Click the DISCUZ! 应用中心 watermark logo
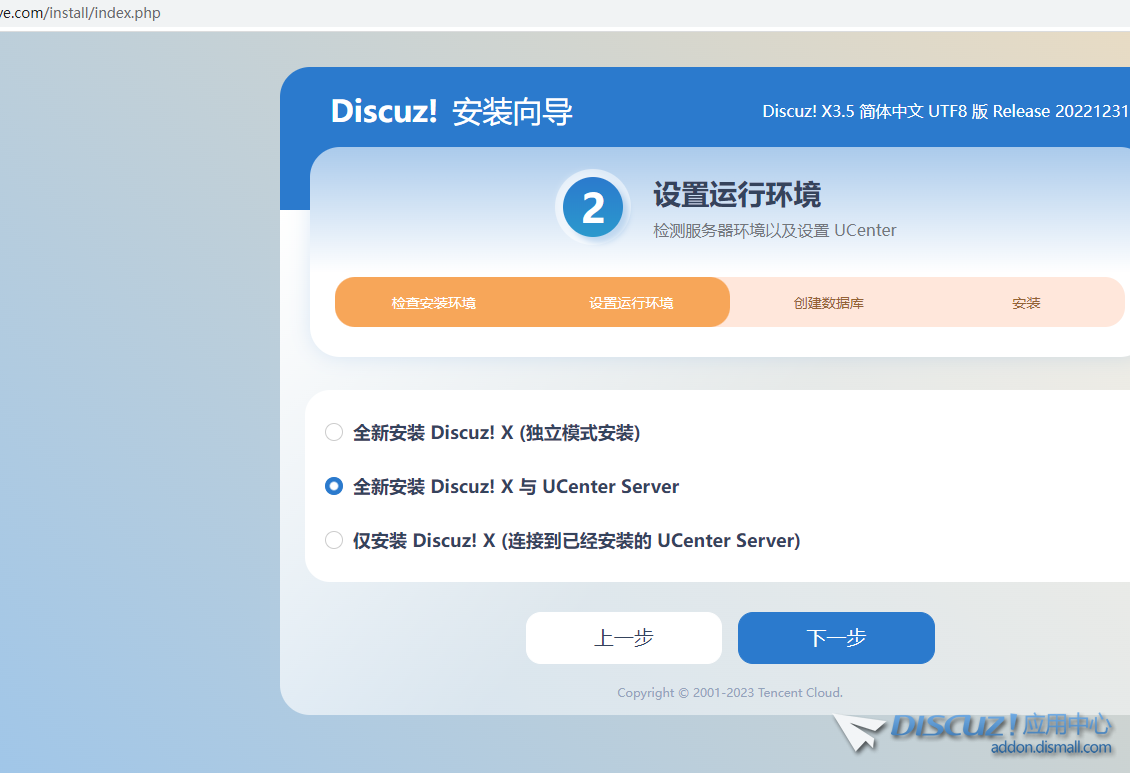Screen dimensions: 1130x773 tap(1000, 726)
